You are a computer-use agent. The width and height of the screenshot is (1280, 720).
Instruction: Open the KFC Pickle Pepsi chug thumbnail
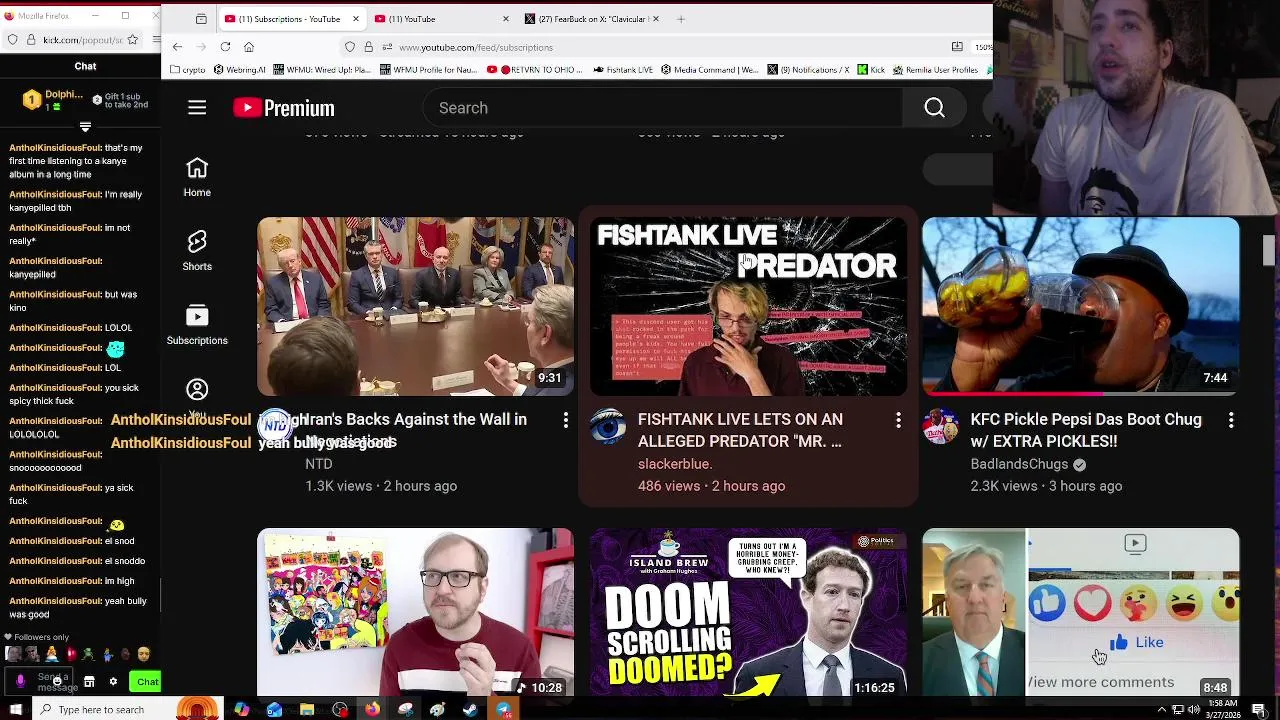[1081, 306]
